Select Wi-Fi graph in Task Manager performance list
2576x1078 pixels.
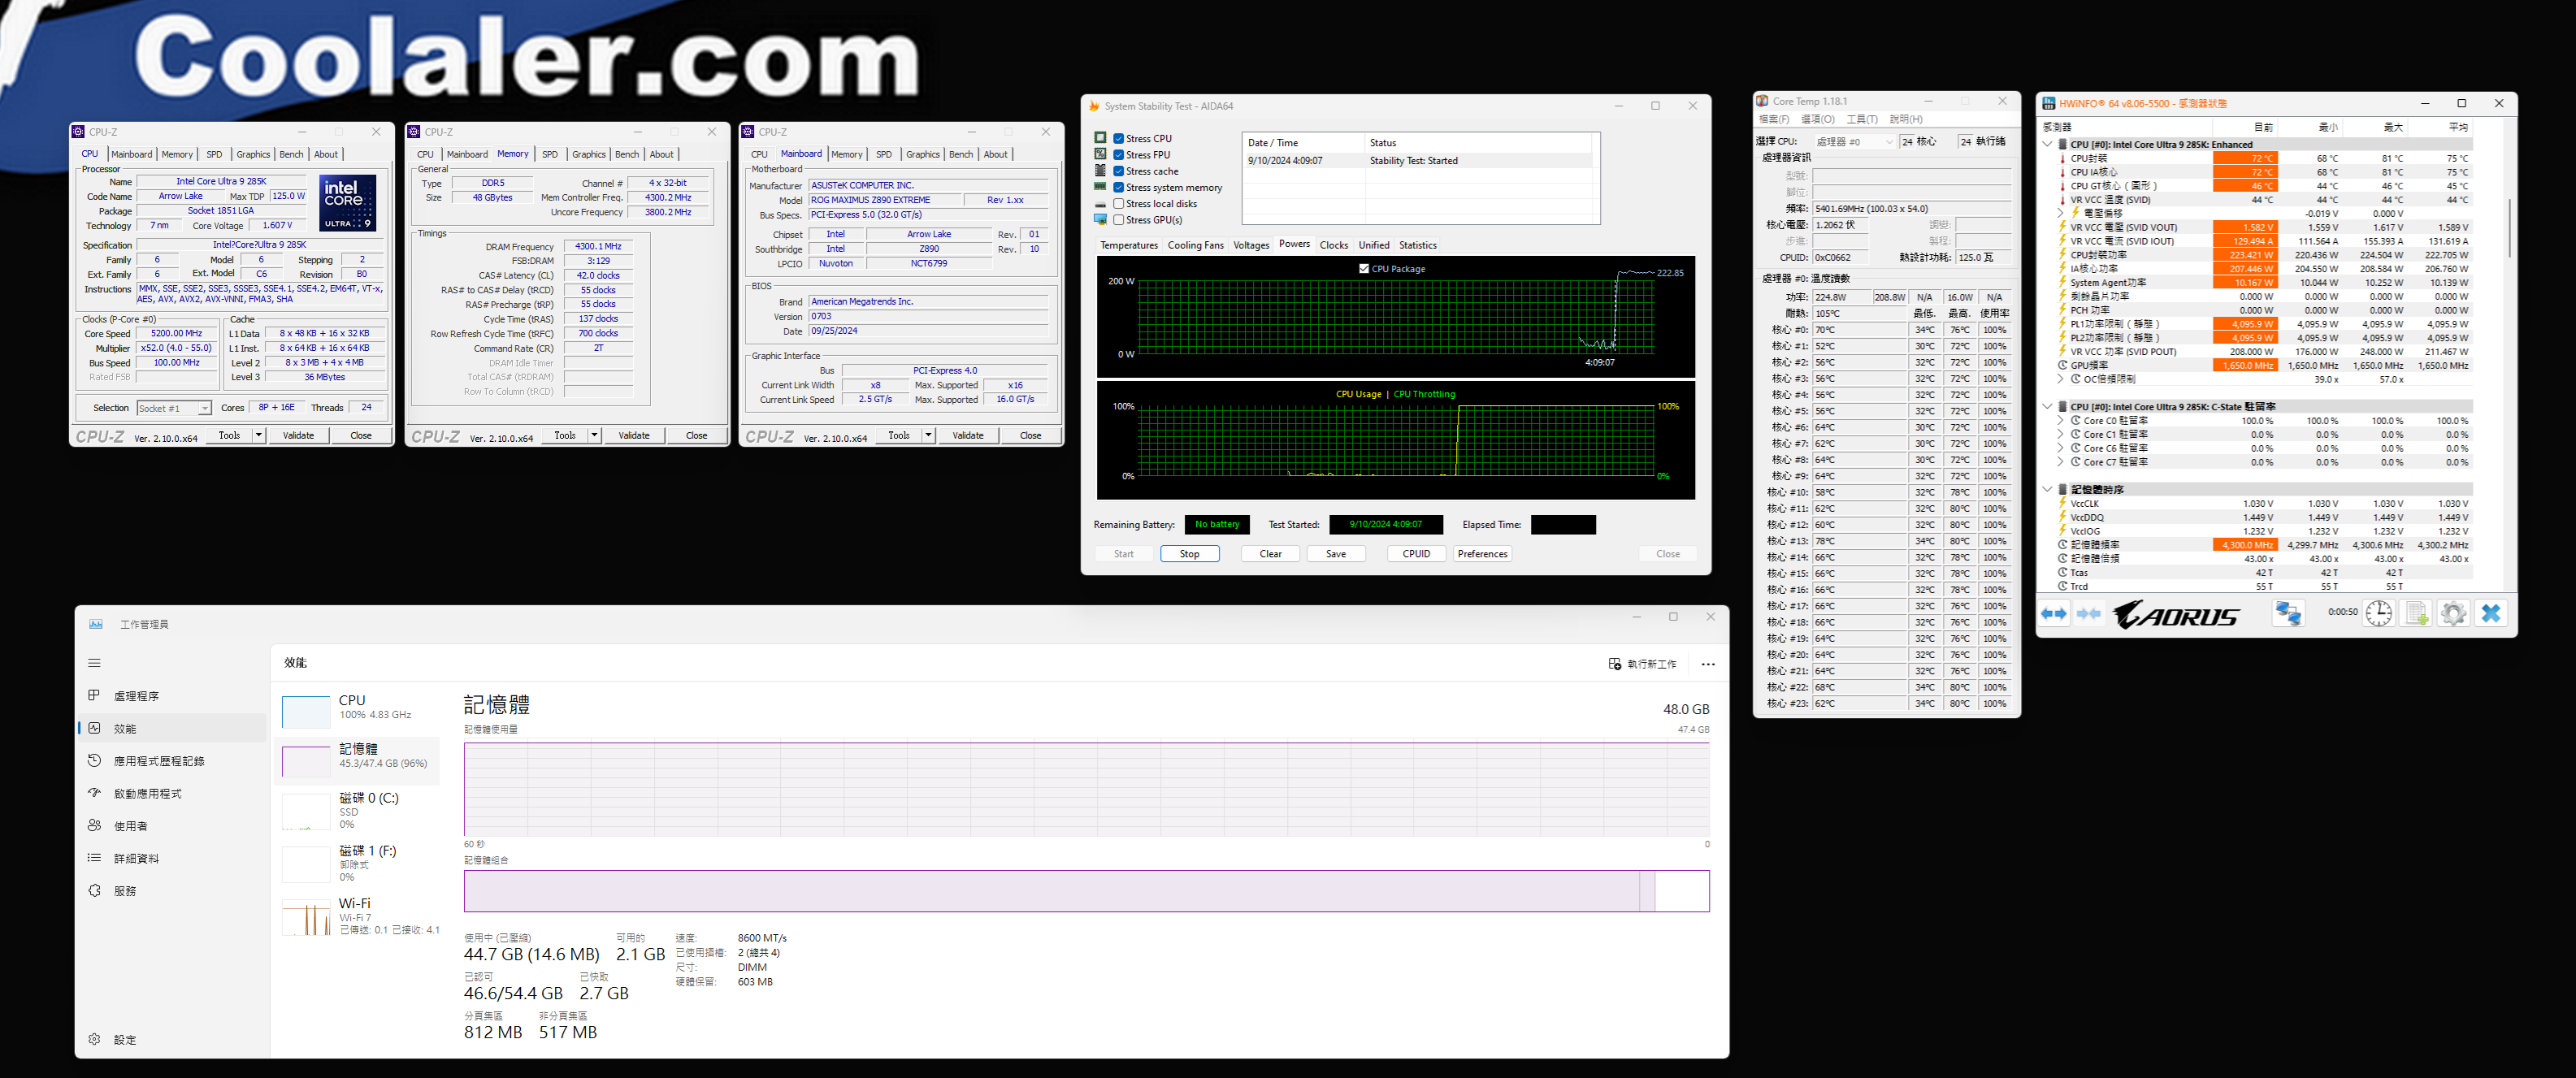click(306, 917)
